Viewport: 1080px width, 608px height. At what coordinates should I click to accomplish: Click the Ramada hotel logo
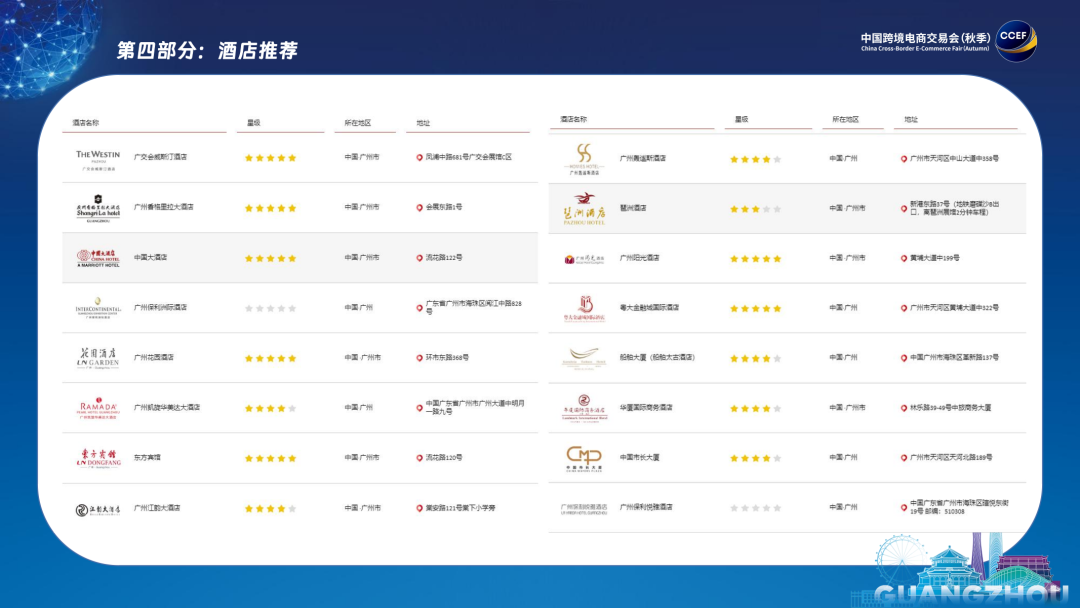tap(98, 408)
